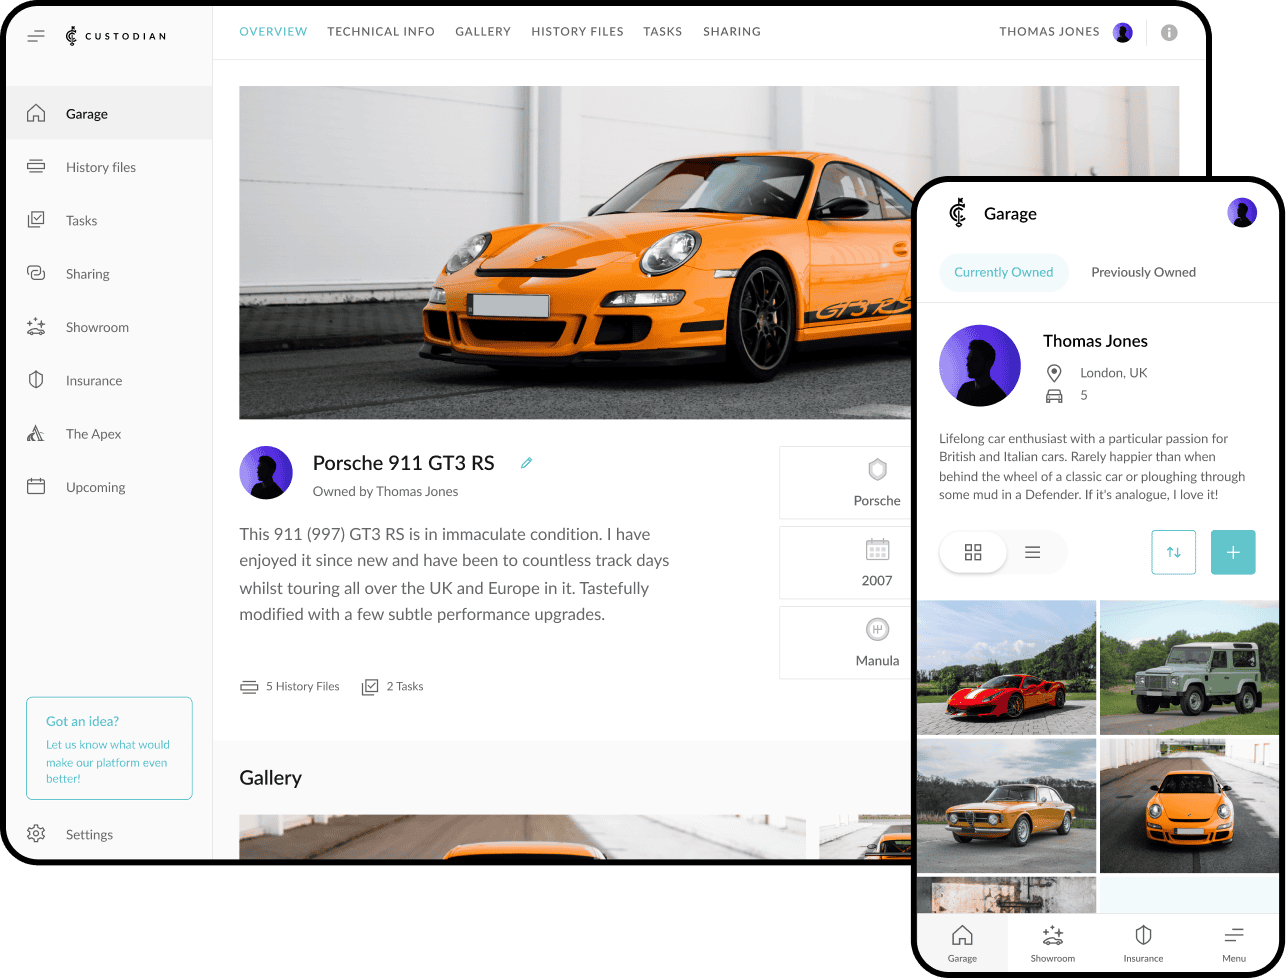Click the main Porsche hero image
The image size is (1286, 978).
coord(575,252)
